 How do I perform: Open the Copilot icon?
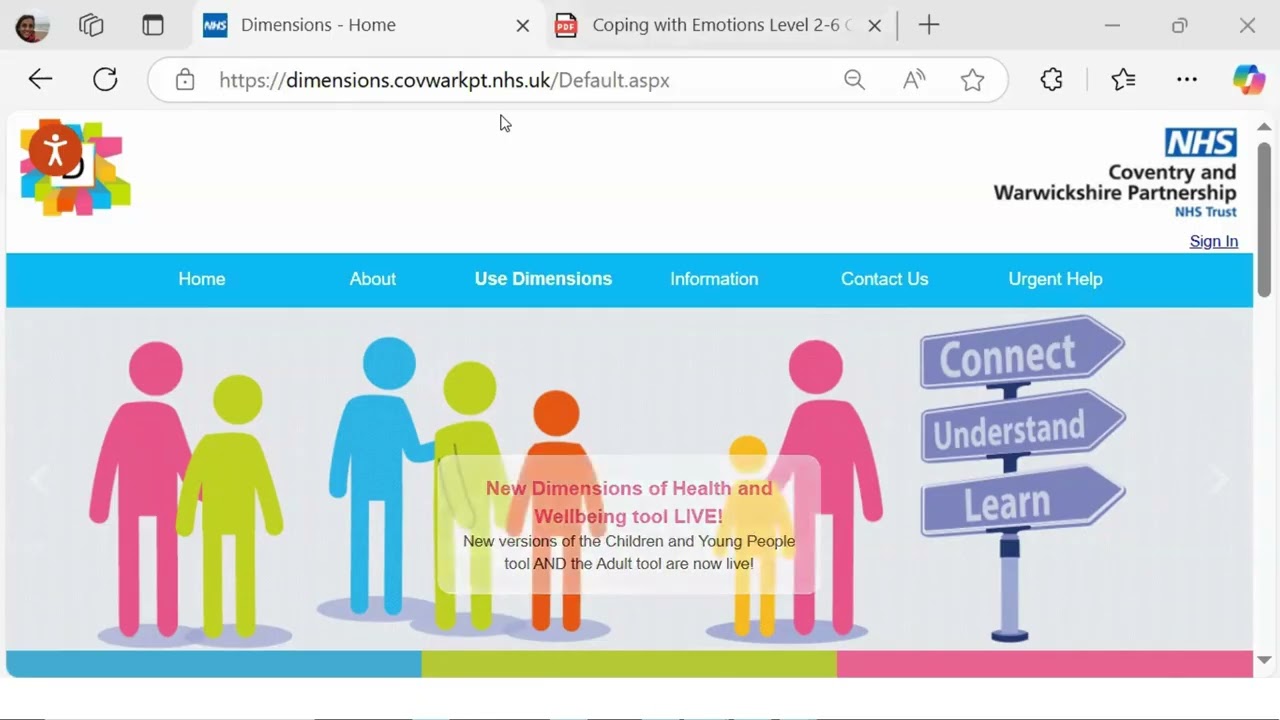click(x=1248, y=80)
